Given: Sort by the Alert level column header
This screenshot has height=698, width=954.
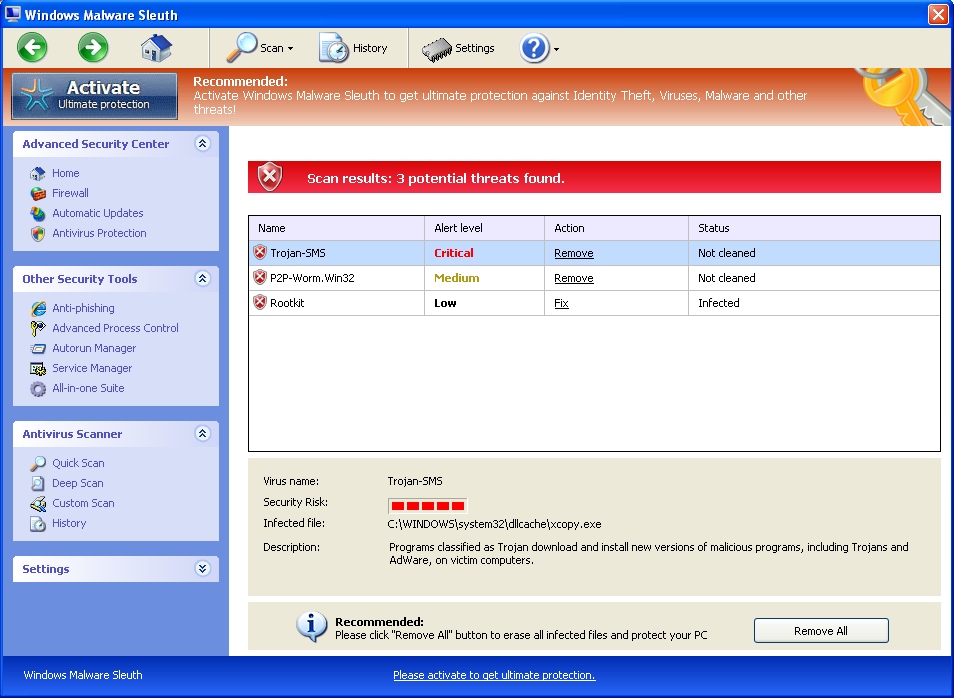Looking at the screenshot, I should click(484, 228).
